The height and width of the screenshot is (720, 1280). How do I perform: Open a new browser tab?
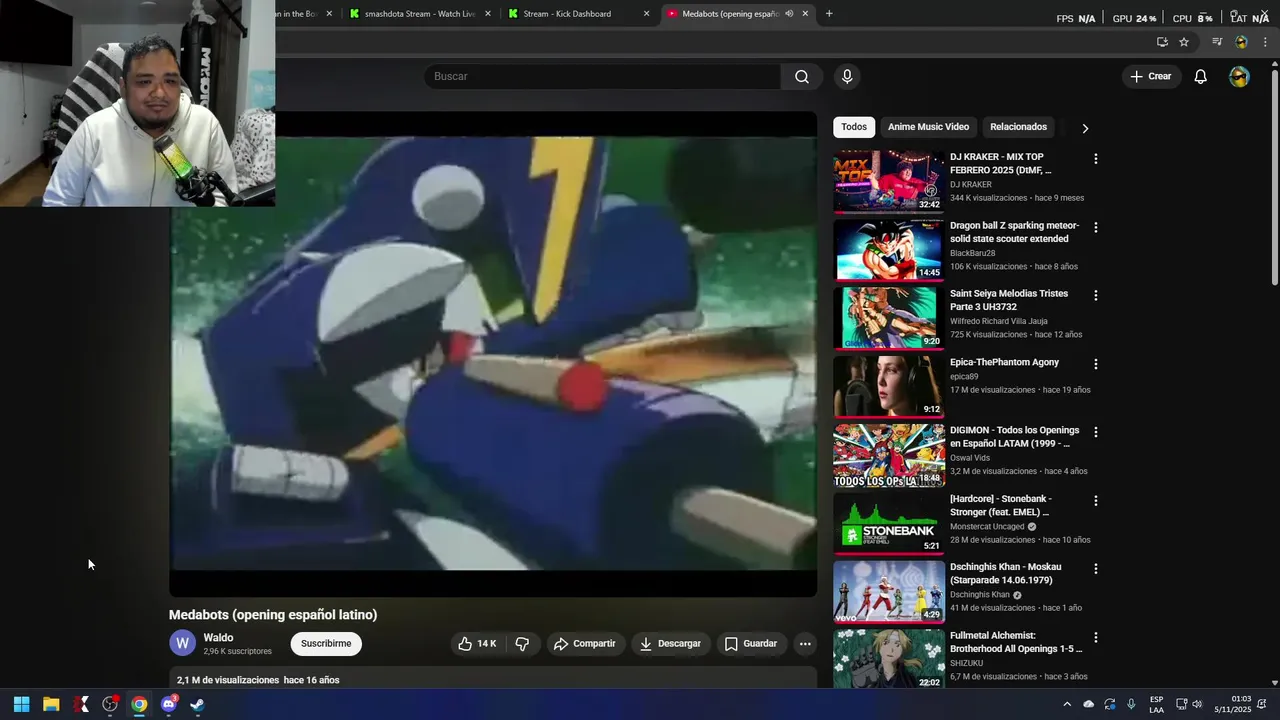point(829,14)
